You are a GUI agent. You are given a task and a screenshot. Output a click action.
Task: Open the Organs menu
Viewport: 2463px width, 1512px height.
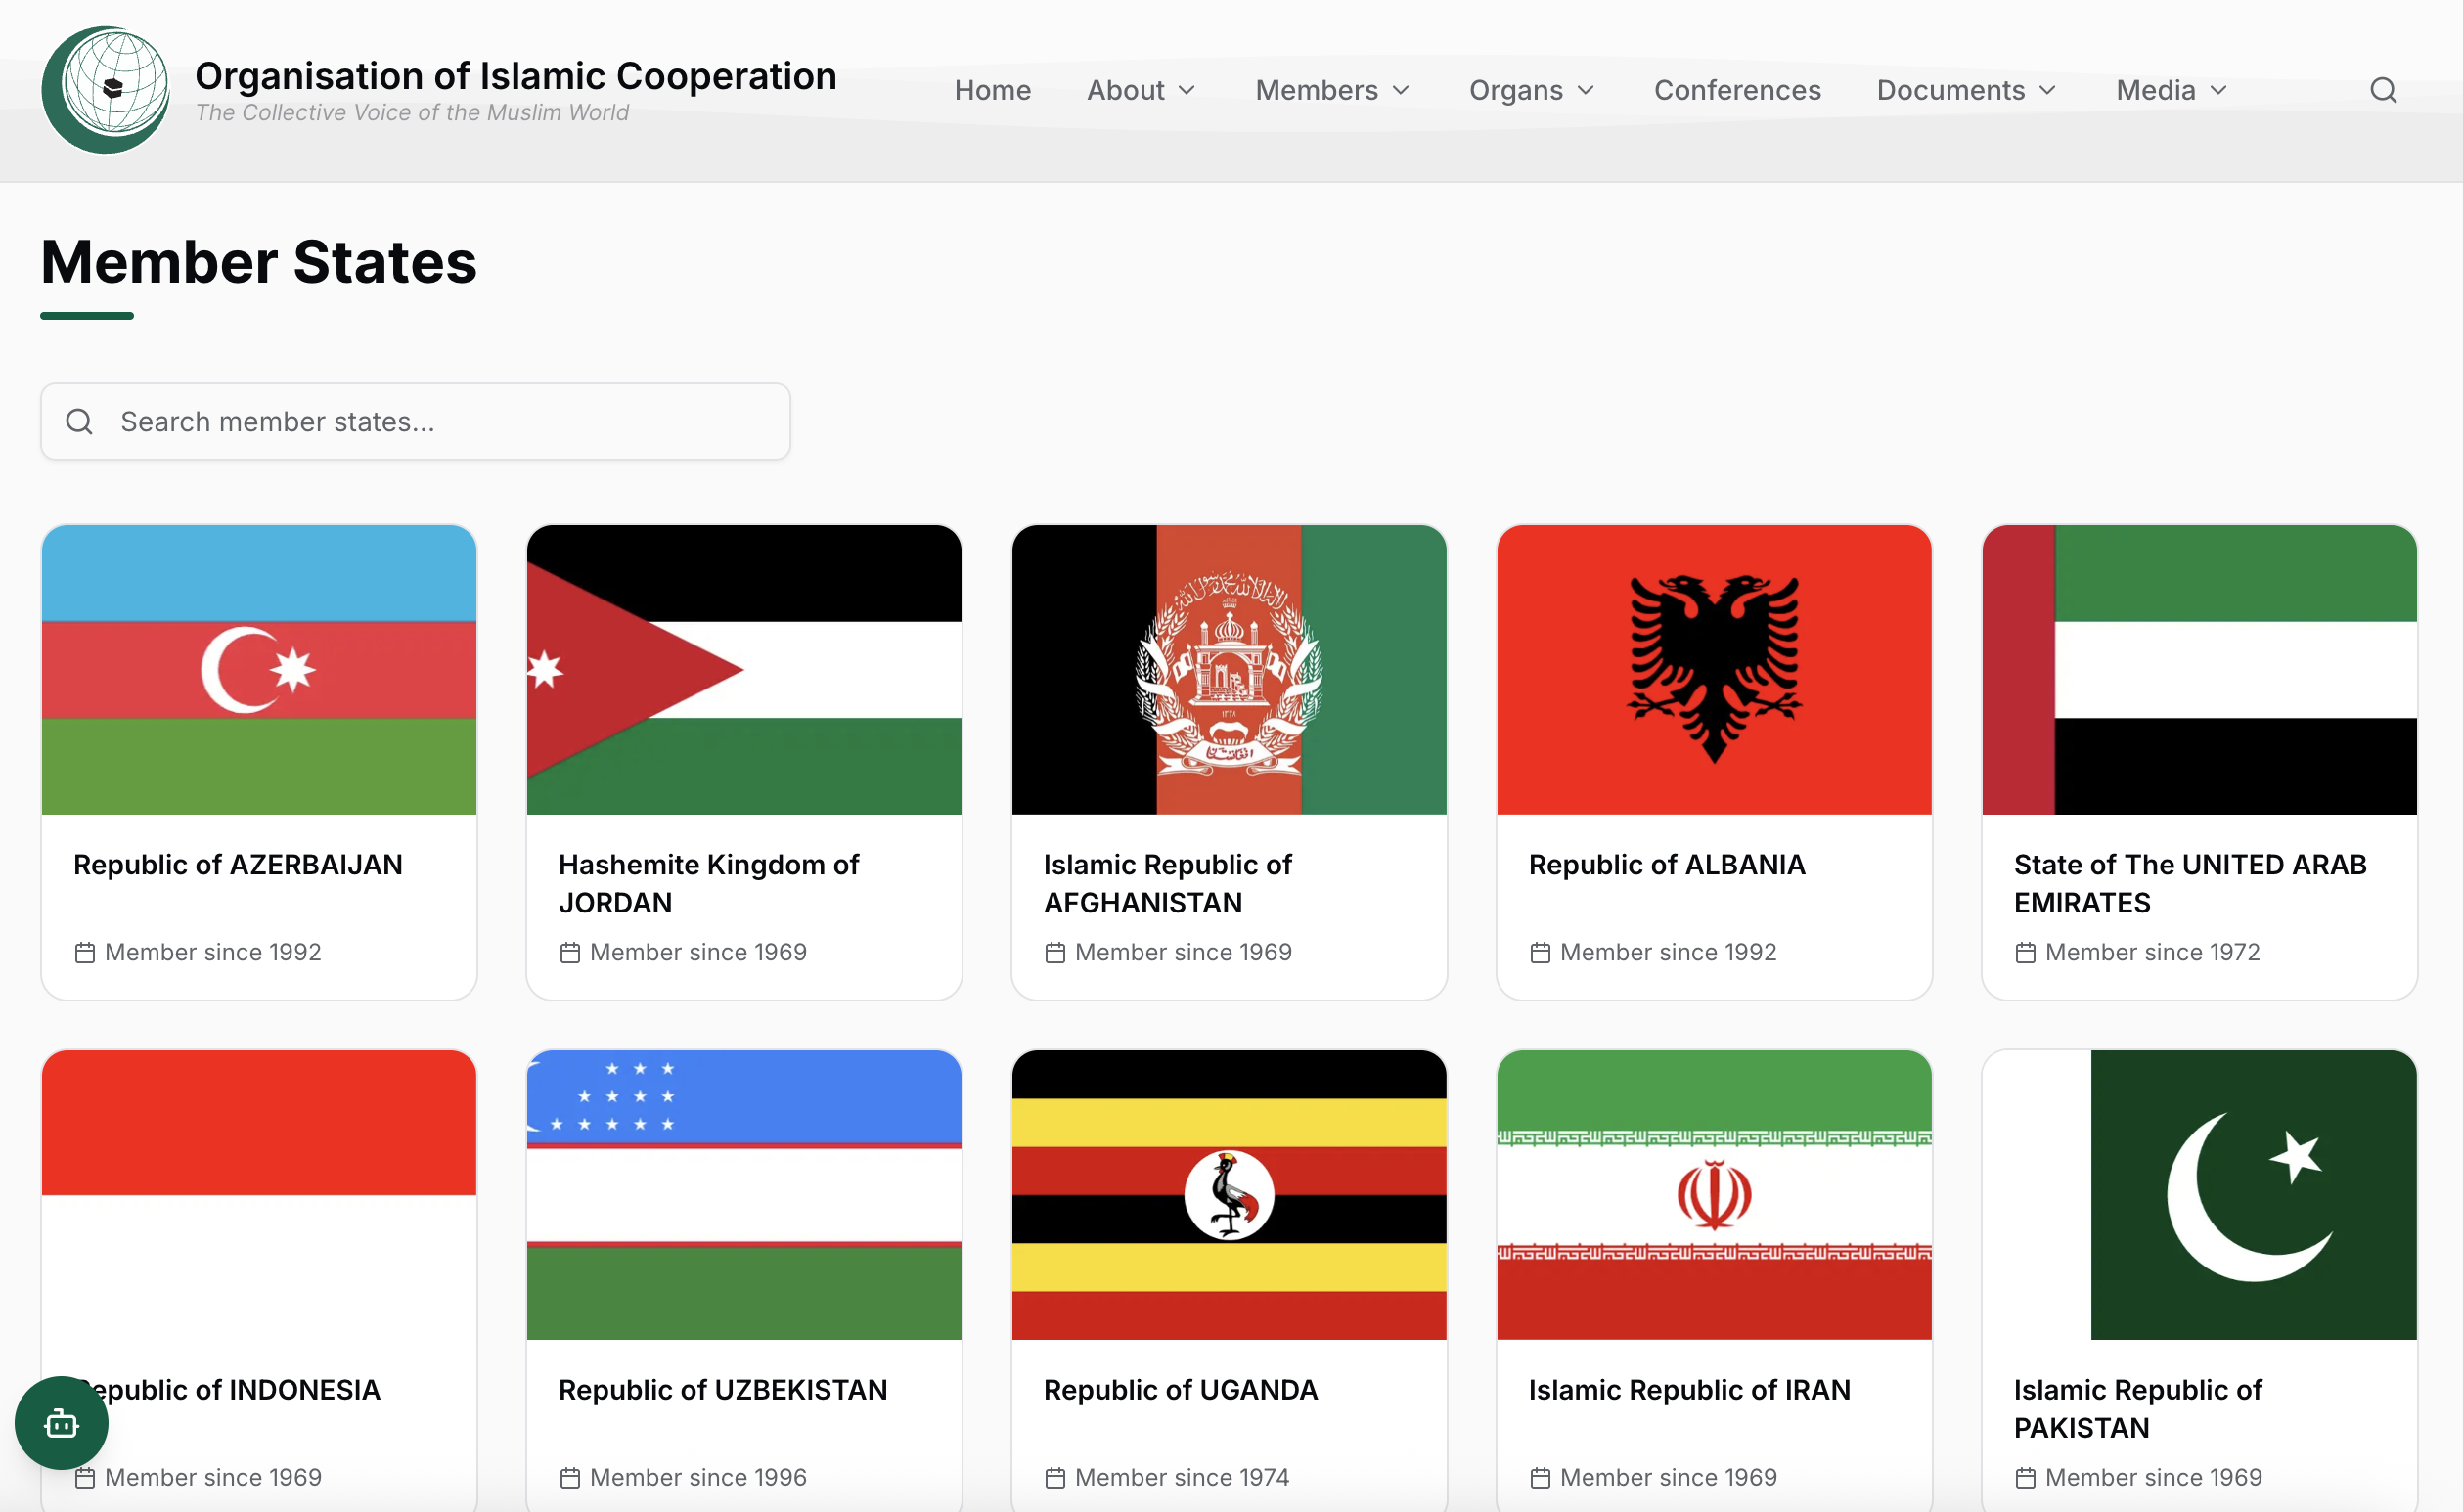point(1532,90)
